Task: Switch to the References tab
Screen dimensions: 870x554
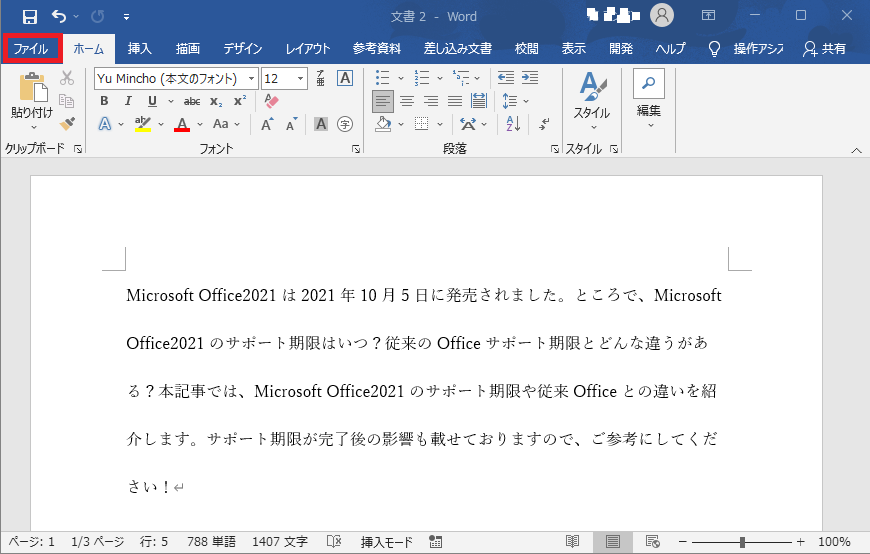Action: click(x=377, y=49)
